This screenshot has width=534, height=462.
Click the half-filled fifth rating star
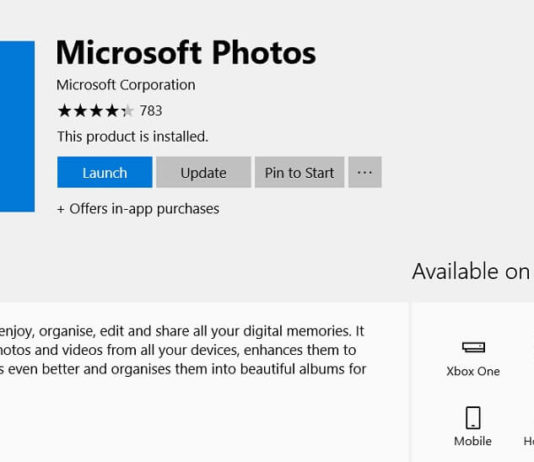point(127,111)
